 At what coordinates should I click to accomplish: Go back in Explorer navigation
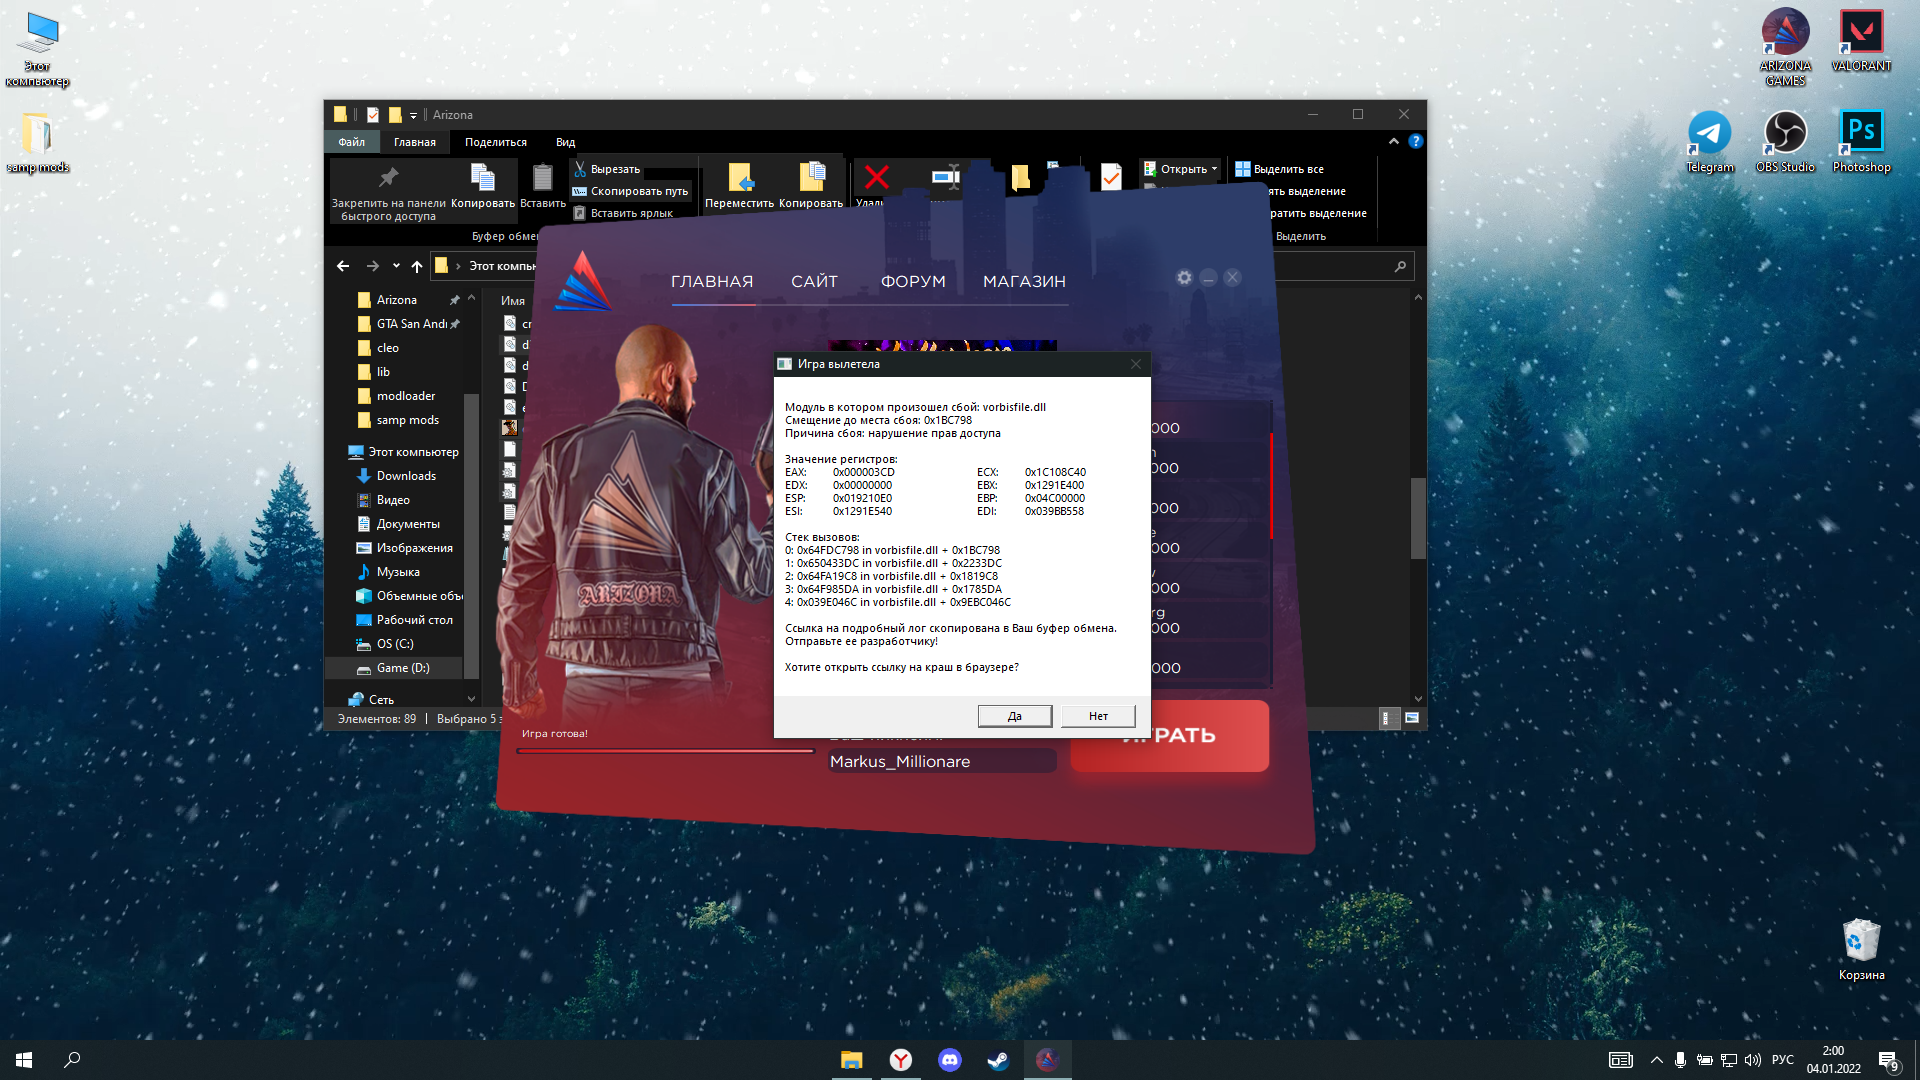pyautogui.click(x=343, y=266)
